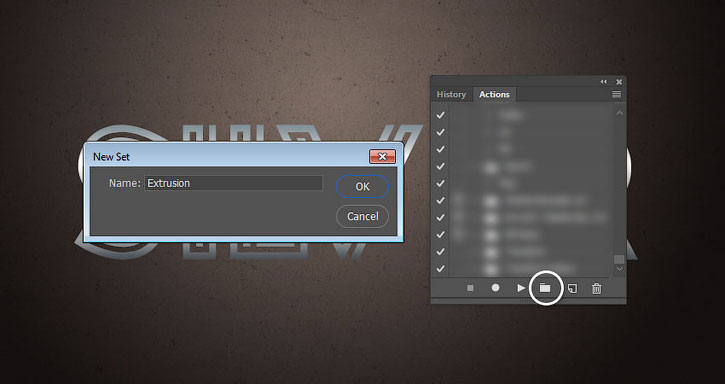This screenshot has width=725, height=384.
Task: Play the selected action
Action: point(521,288)
